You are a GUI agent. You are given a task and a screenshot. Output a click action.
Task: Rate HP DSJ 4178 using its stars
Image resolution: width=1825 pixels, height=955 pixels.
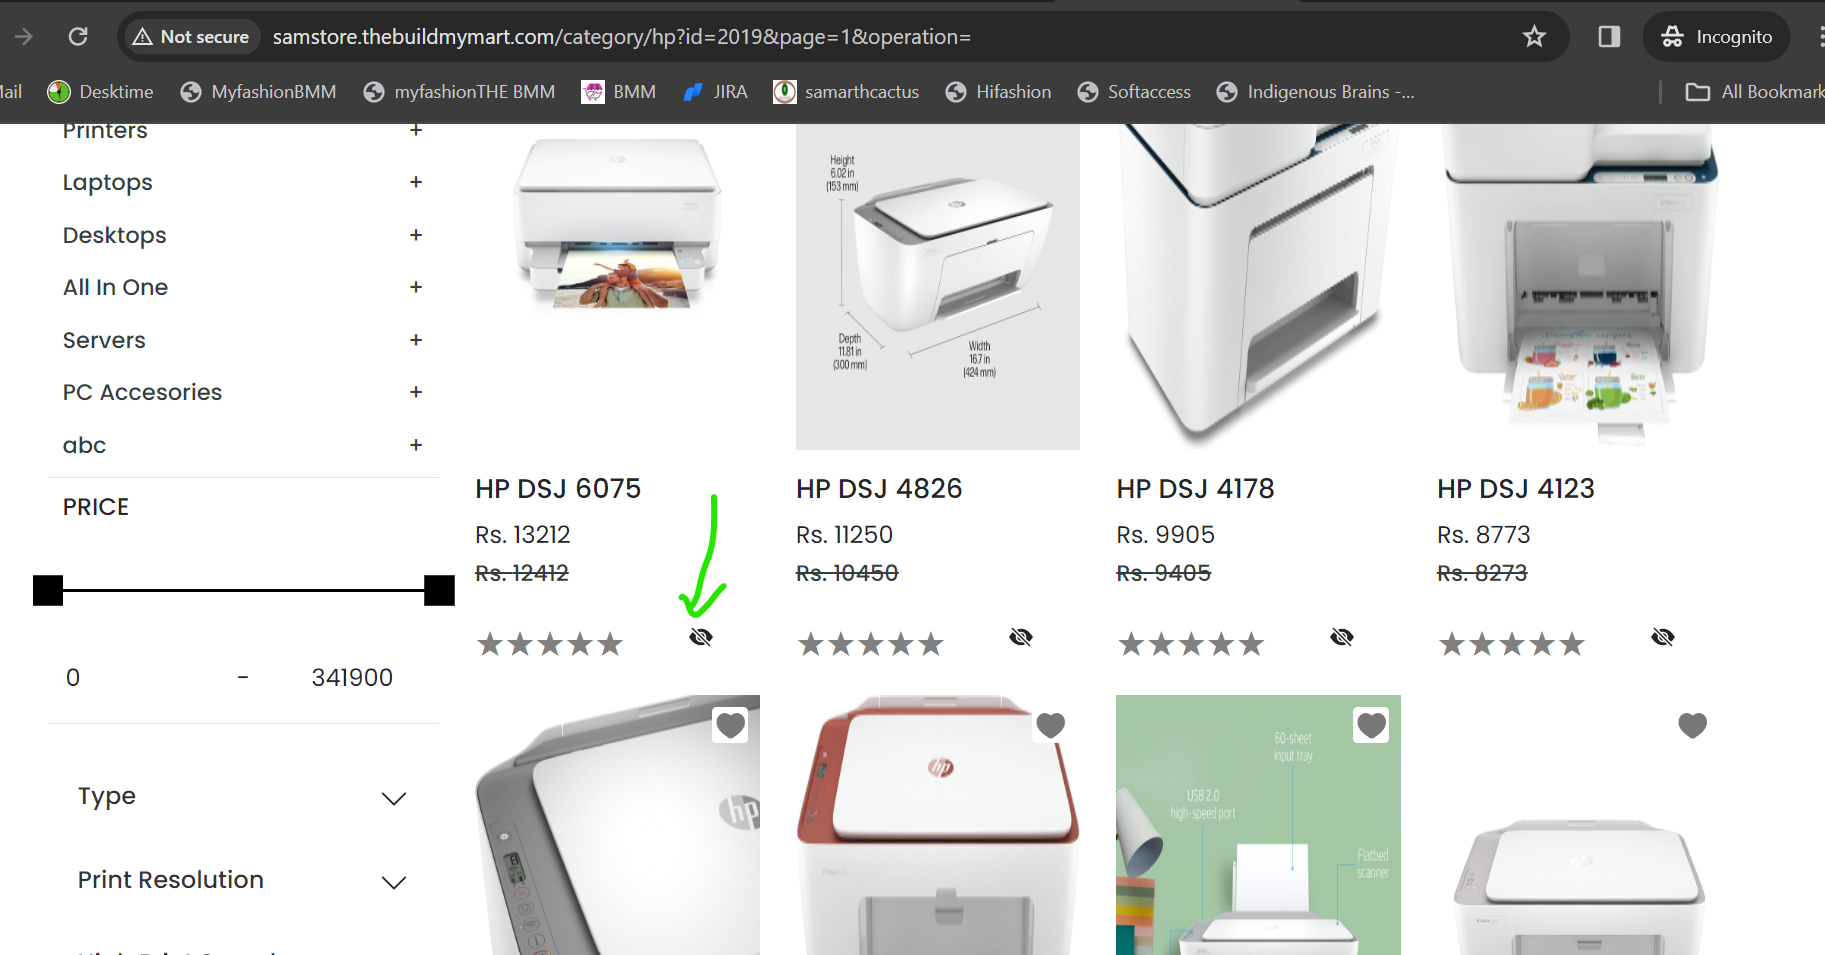(1191, 644)
